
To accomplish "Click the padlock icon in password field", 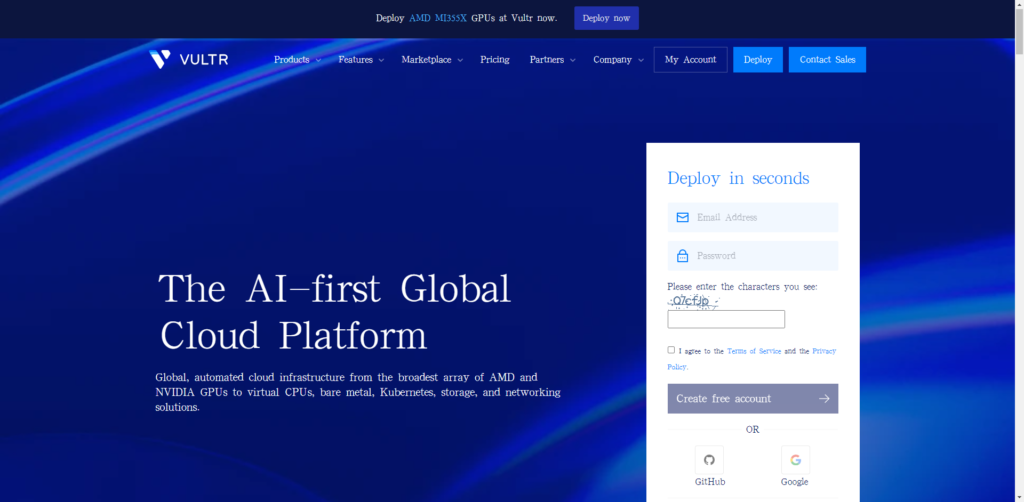I will click(x=682, y=256).
